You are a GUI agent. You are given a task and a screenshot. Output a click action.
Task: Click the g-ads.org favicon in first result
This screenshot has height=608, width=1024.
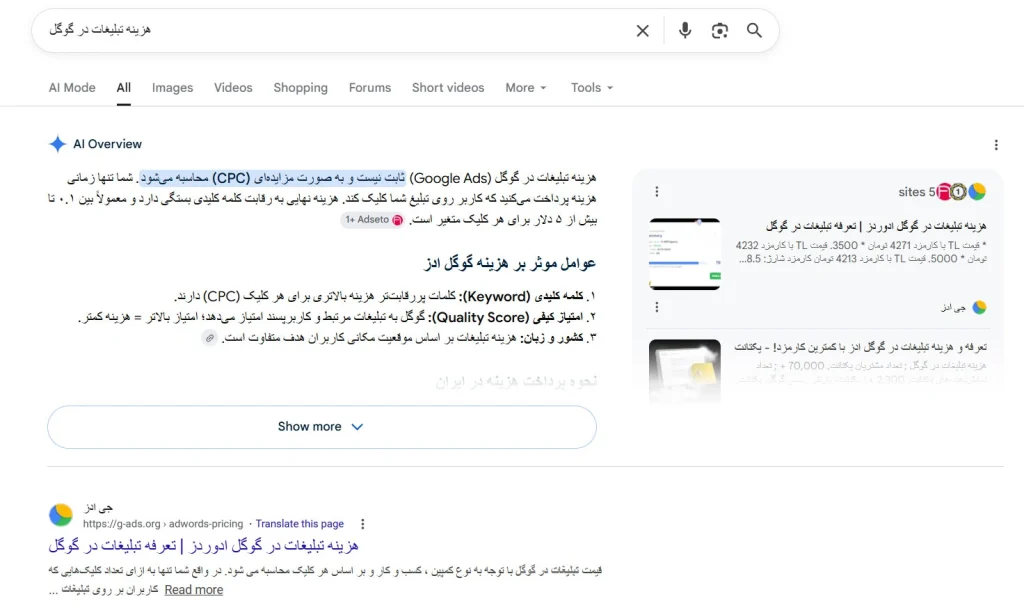[x=61, y=515]
